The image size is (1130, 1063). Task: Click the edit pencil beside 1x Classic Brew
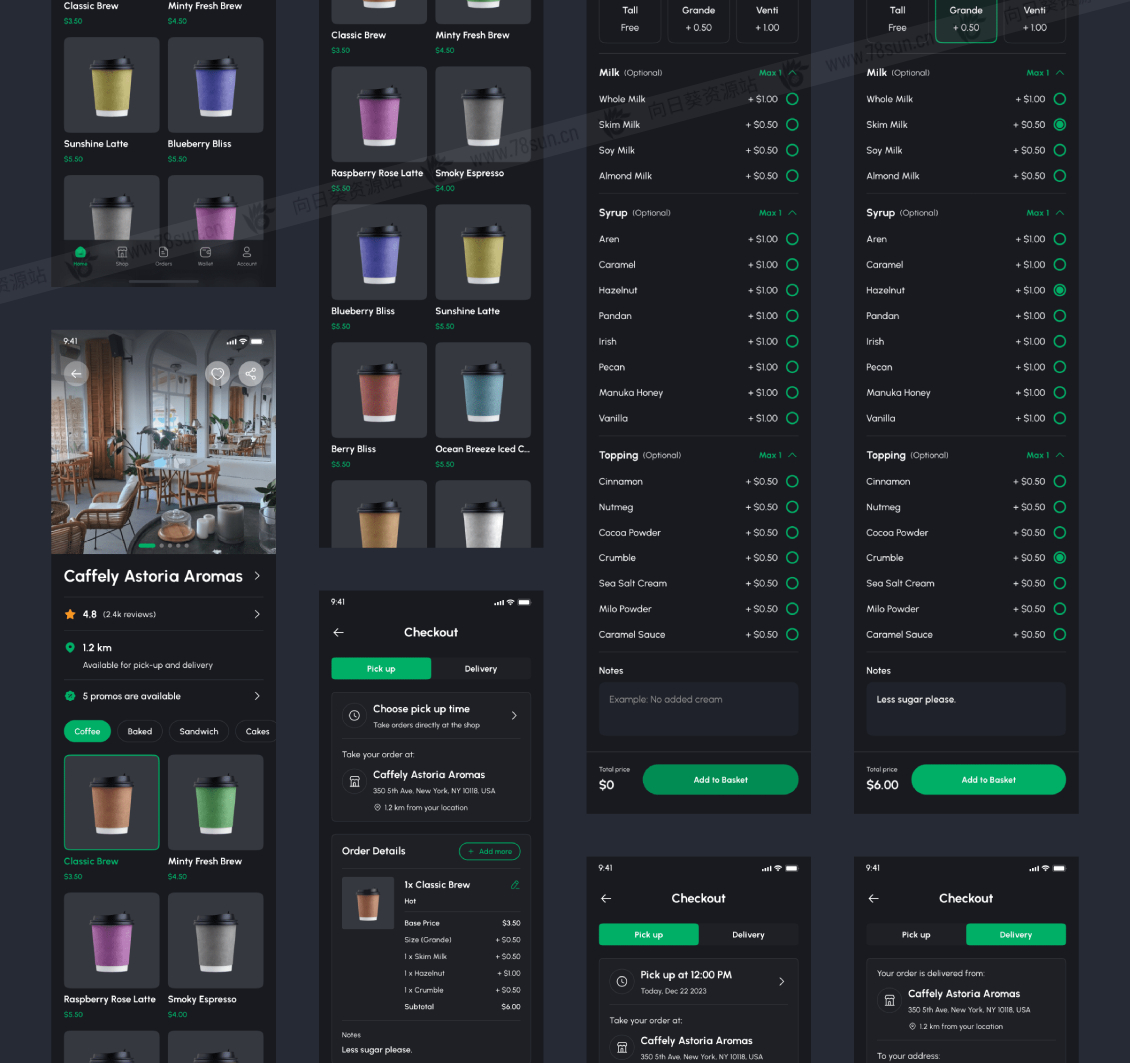coord(515,885)
